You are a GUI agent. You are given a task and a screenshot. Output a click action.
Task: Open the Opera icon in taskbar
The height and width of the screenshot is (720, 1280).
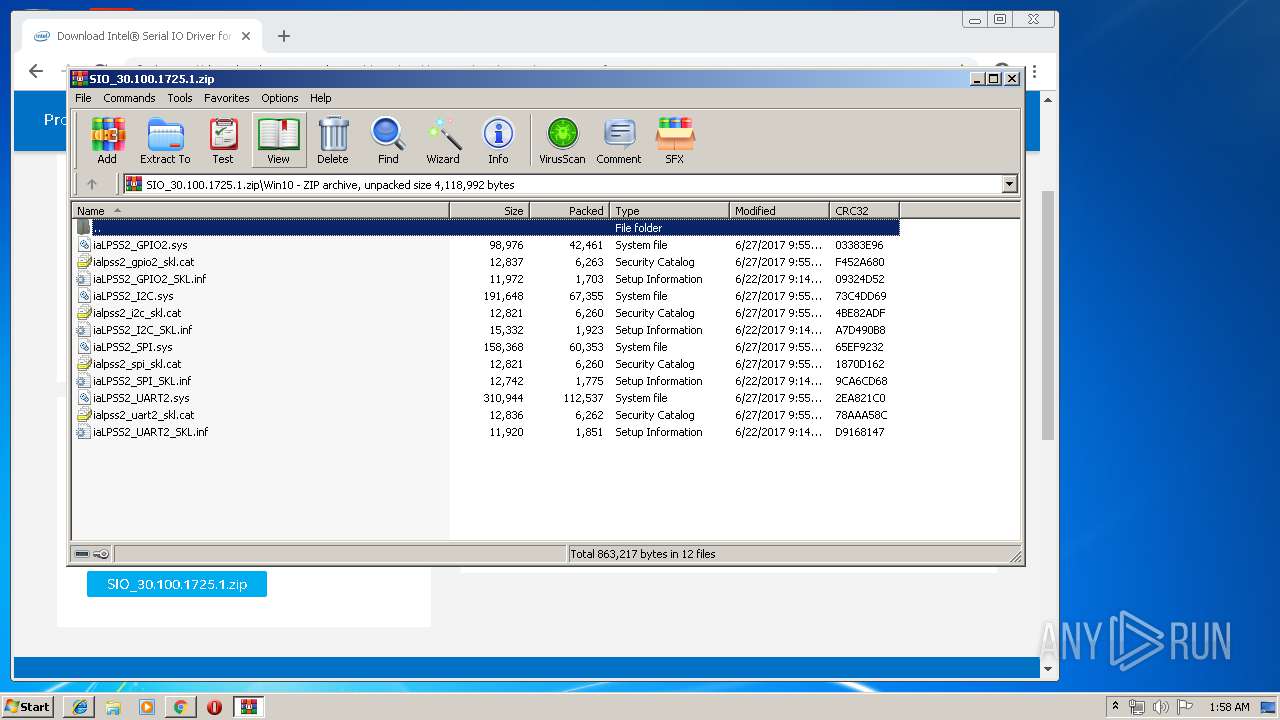pos(214,707)
